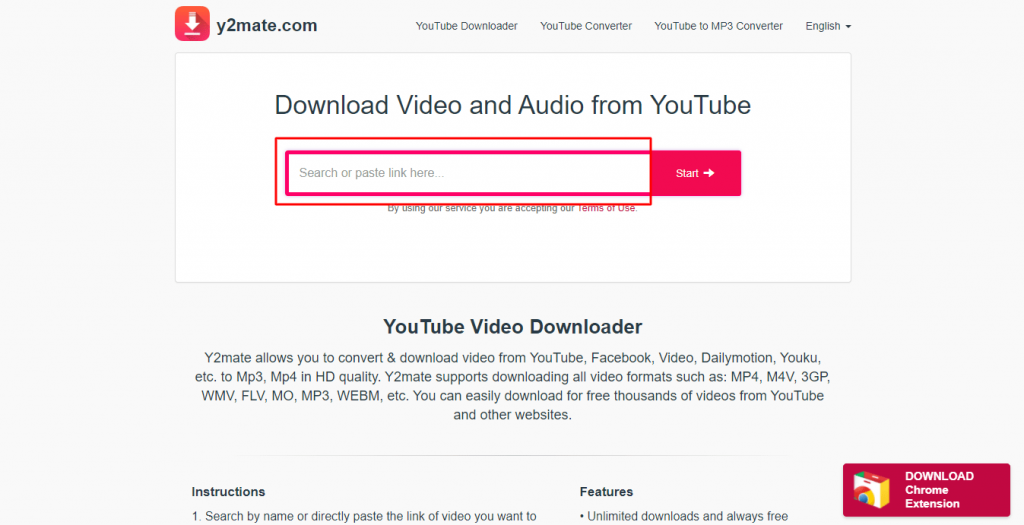Click the 'Search by name or directly paste' instruction
The width and height of the screenshot is (1024, 525).
coord(364,517)
